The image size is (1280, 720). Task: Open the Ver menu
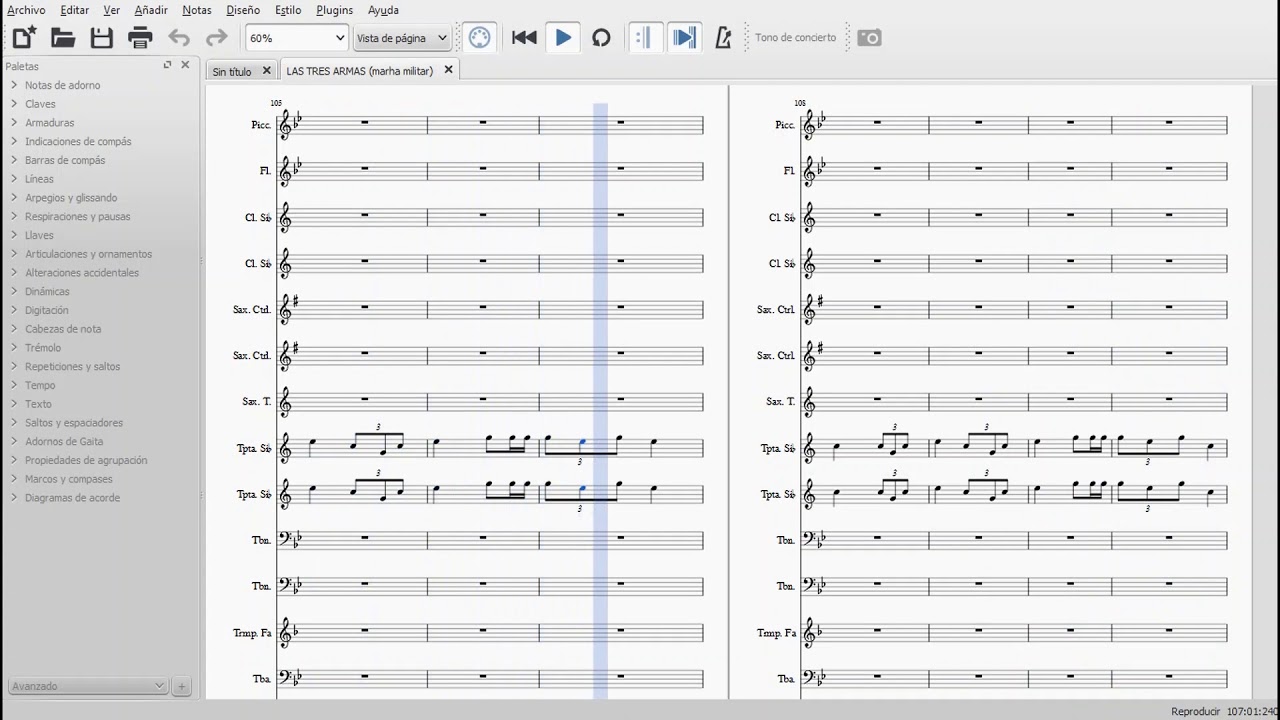click(112, 10)
